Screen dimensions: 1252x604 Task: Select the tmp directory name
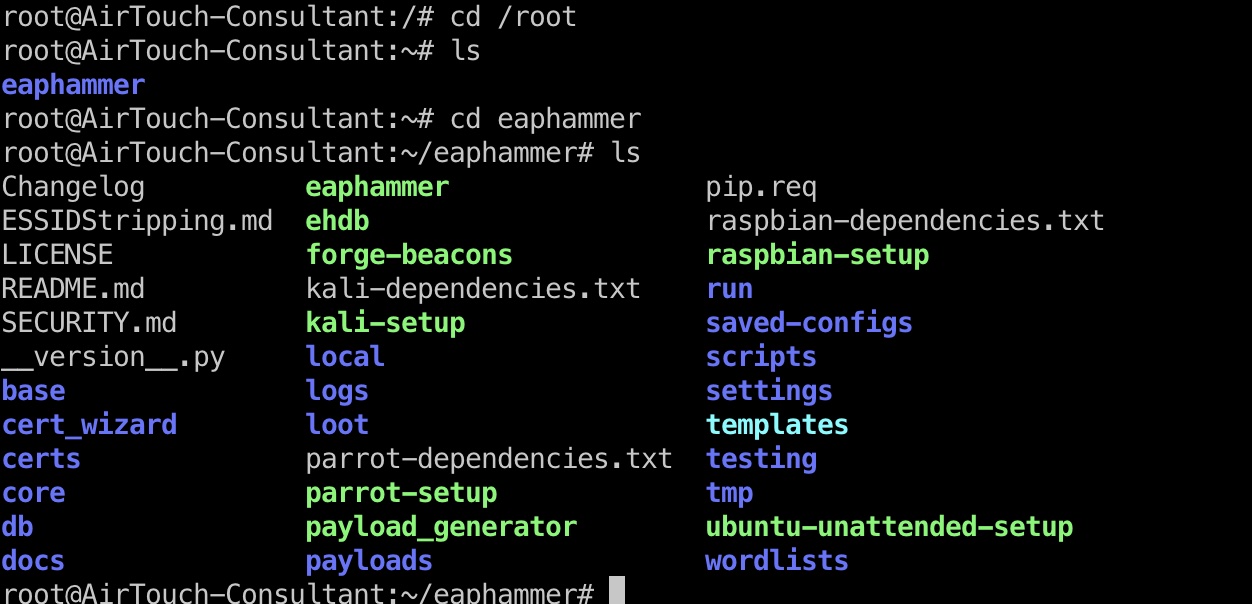(x=729, y=493)
